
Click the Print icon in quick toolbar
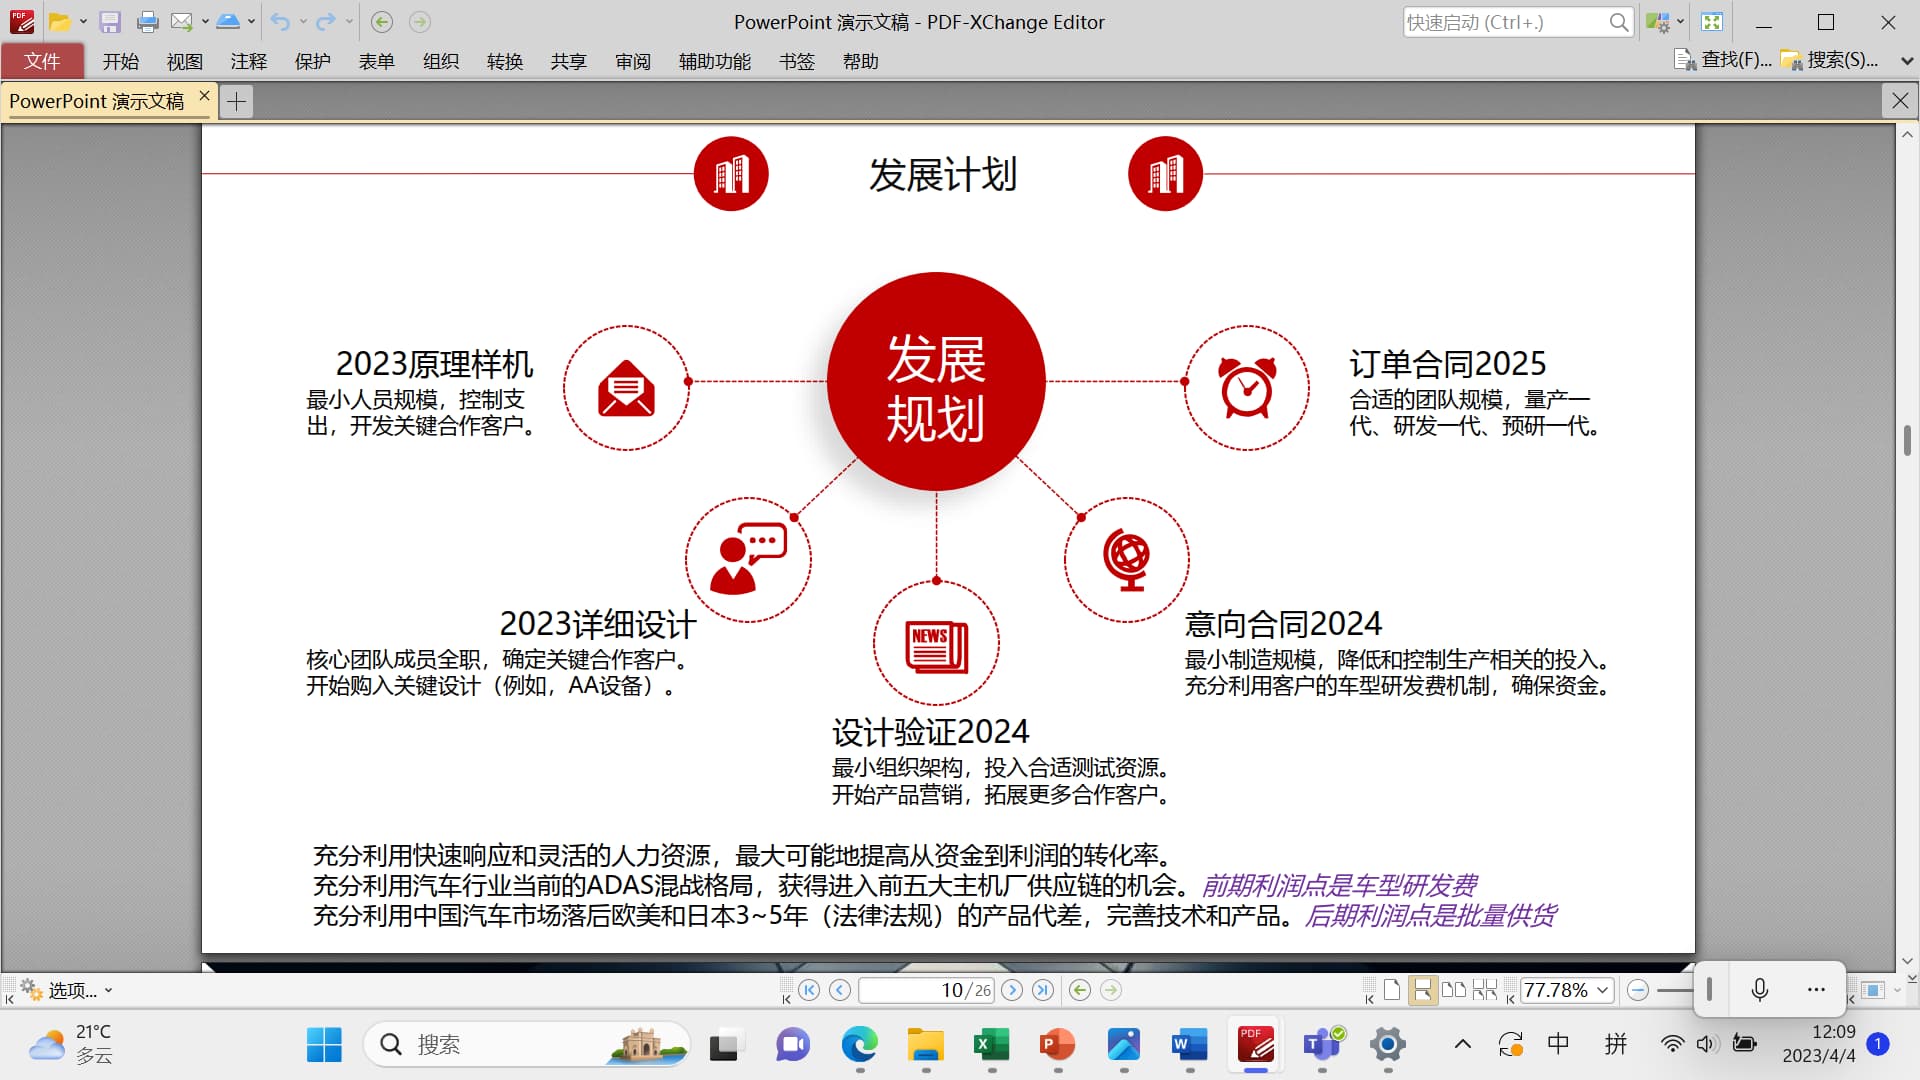(147, 22)
